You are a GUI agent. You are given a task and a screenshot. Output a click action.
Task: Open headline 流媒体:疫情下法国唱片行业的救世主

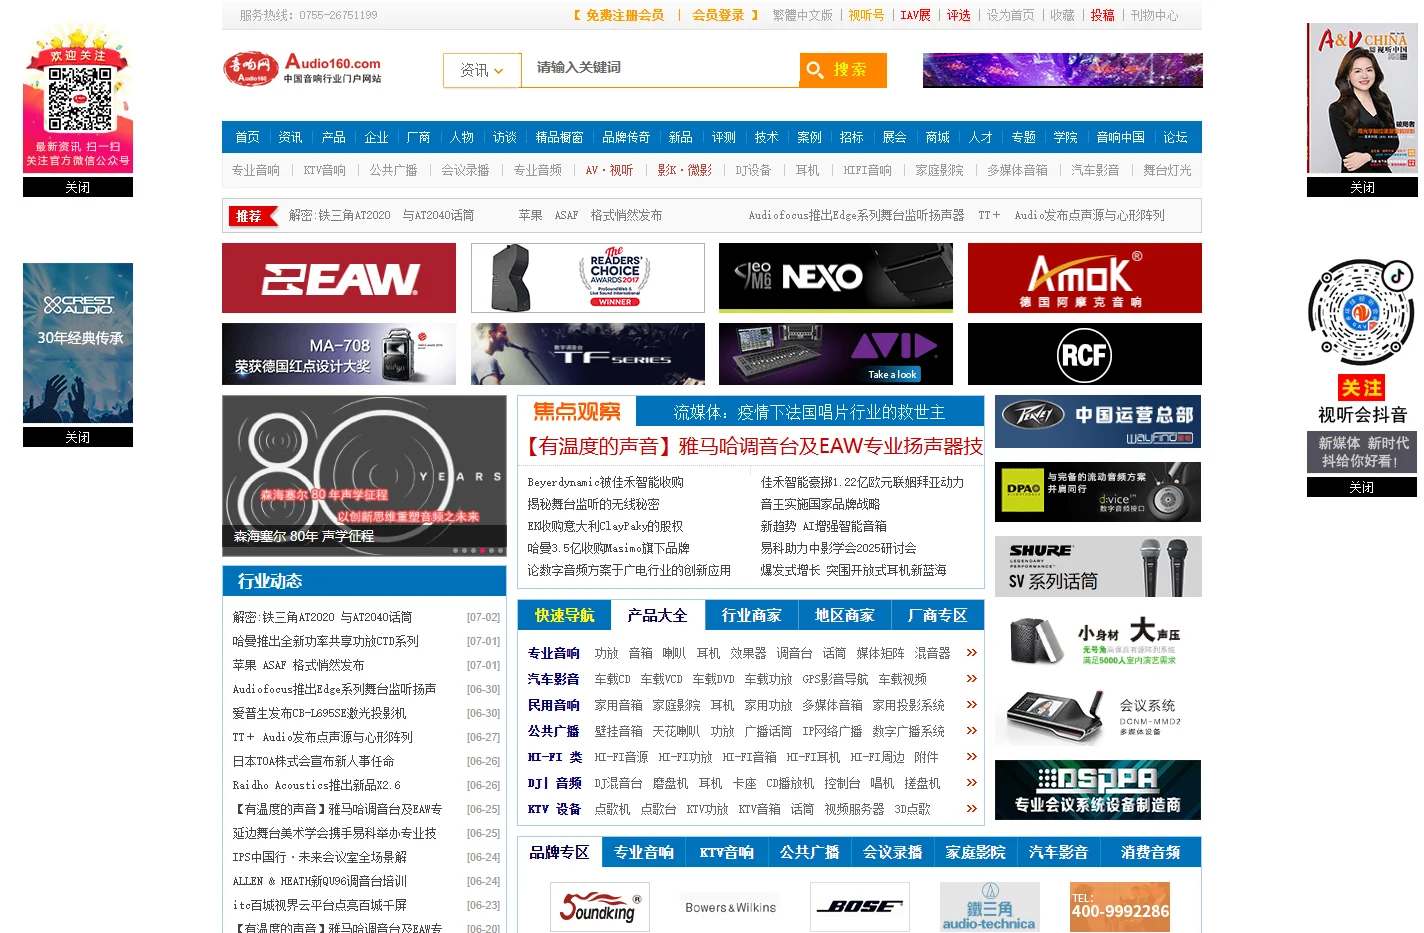pos(809,411)
